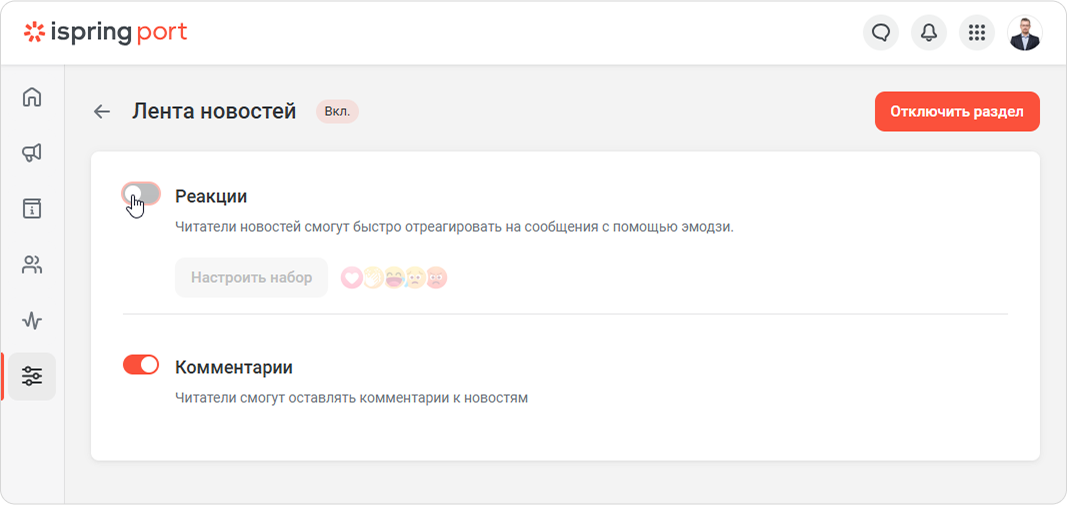This screenshot has height=505, width=1067.
Task: Go back using the left arrow
Action: (102, 112)
